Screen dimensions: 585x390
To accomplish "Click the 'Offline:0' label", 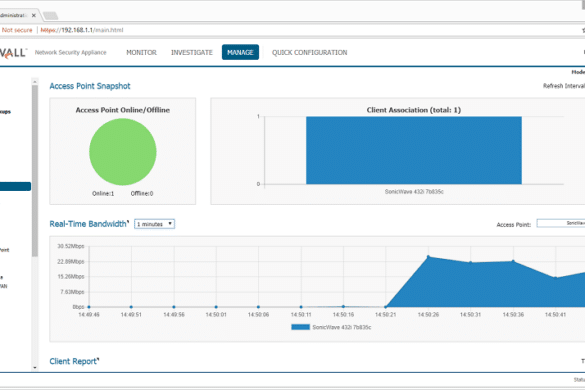I will click(x=142, y=193).
